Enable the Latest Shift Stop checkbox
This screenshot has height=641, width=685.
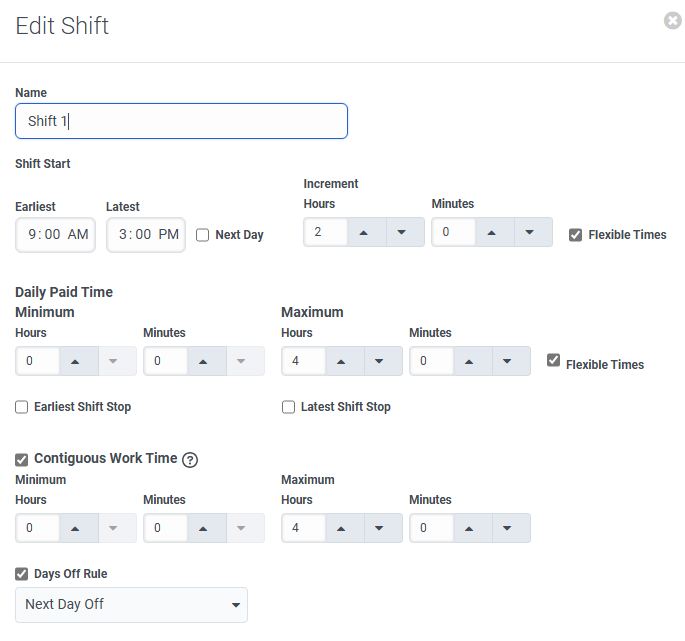289,407
